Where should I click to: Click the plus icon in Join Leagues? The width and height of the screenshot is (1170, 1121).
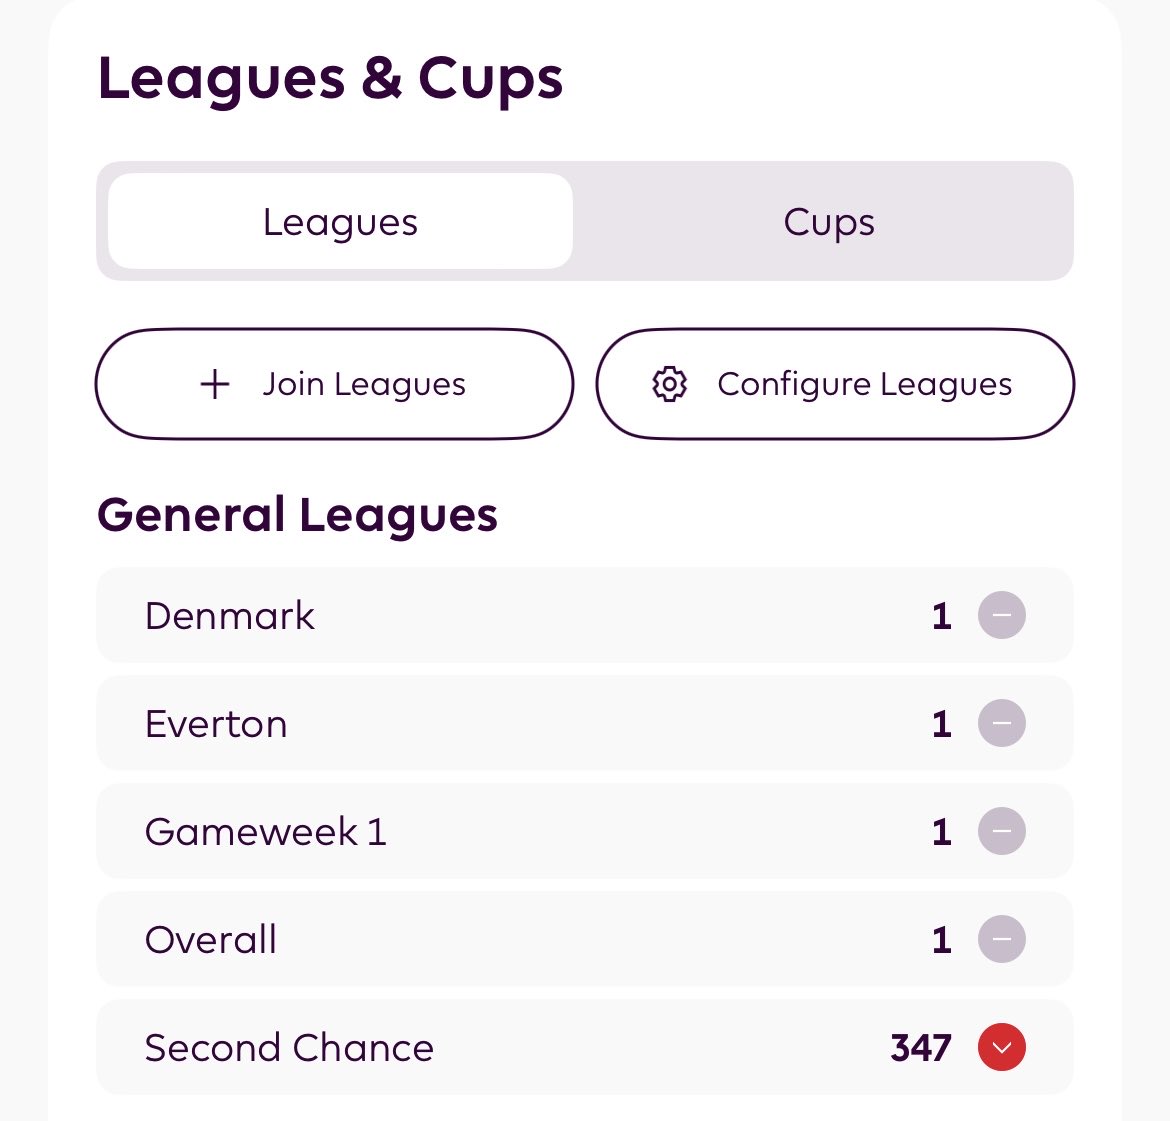click(215, 384)
